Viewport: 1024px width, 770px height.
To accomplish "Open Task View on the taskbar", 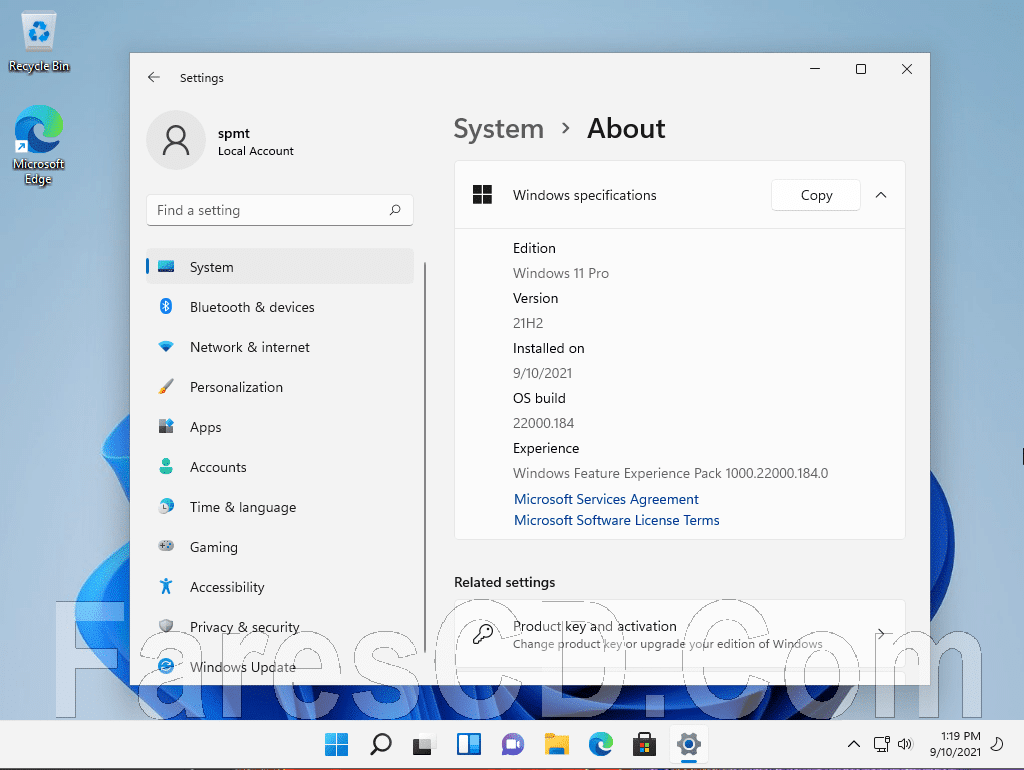I will pyautogui.click(x=424, y=745).
